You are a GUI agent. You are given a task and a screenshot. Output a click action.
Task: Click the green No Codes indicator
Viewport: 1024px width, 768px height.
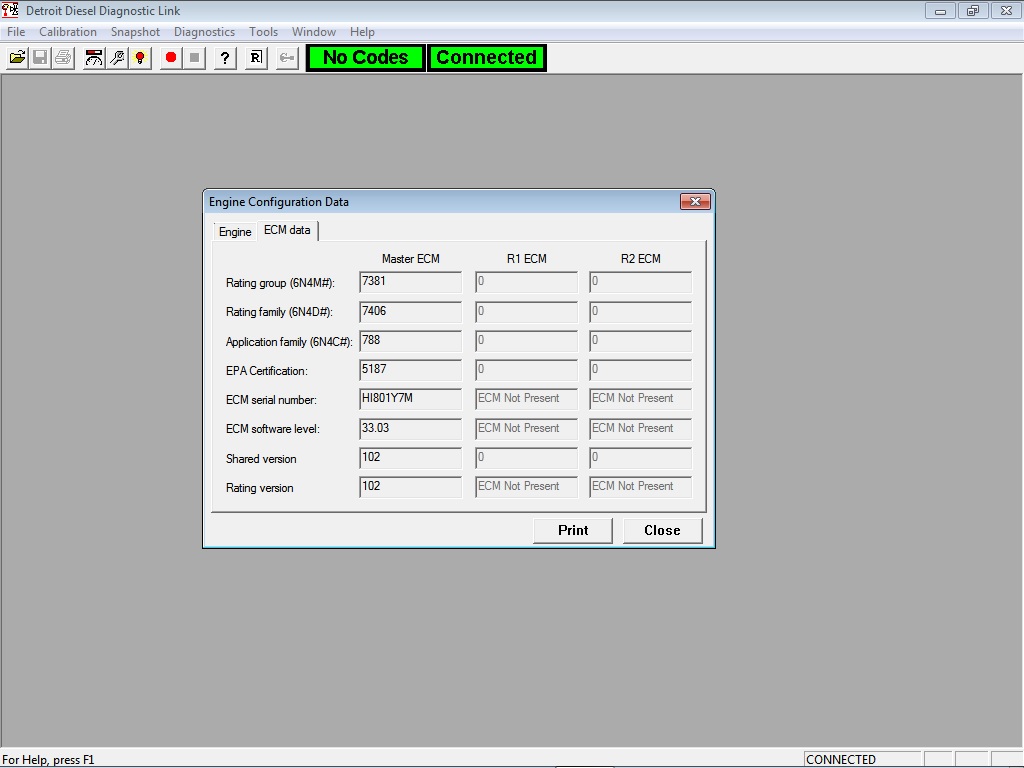click(364, 57)
